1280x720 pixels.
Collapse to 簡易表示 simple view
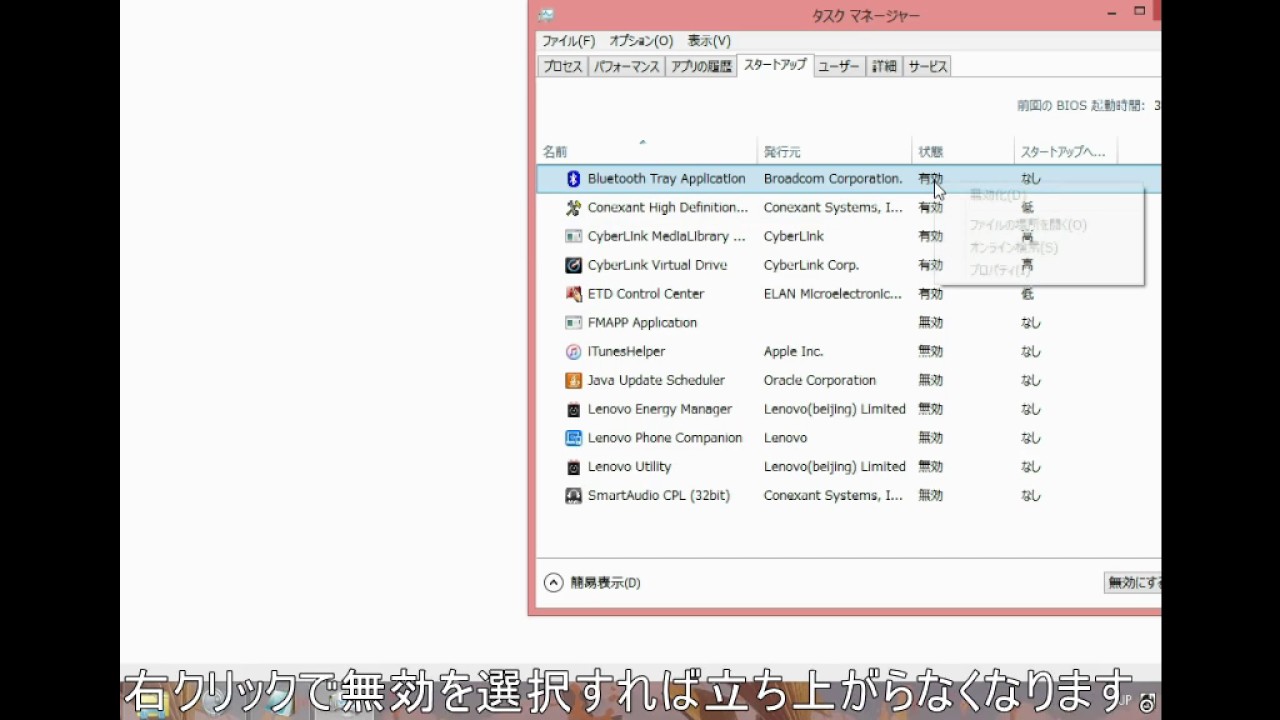pyautogui.click(x=592, y=583)
